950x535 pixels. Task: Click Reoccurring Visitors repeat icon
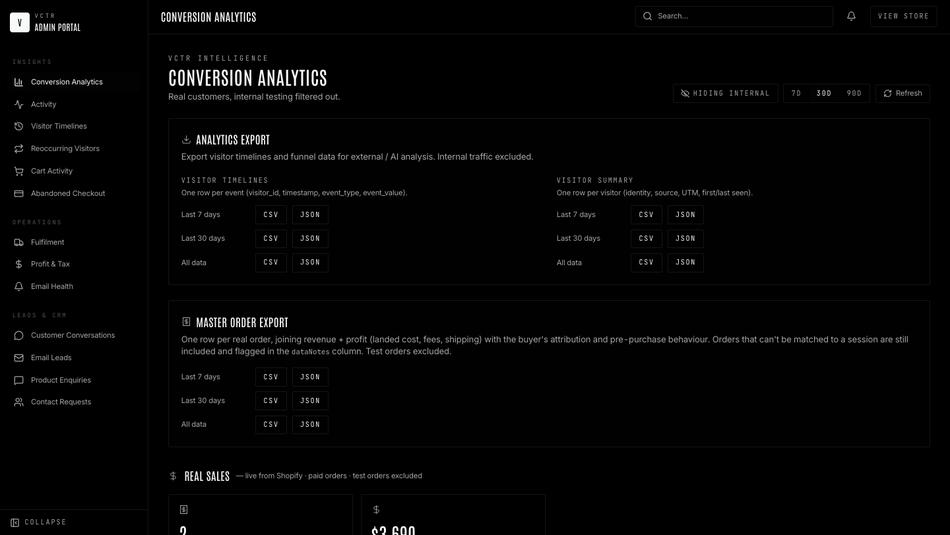19,148
